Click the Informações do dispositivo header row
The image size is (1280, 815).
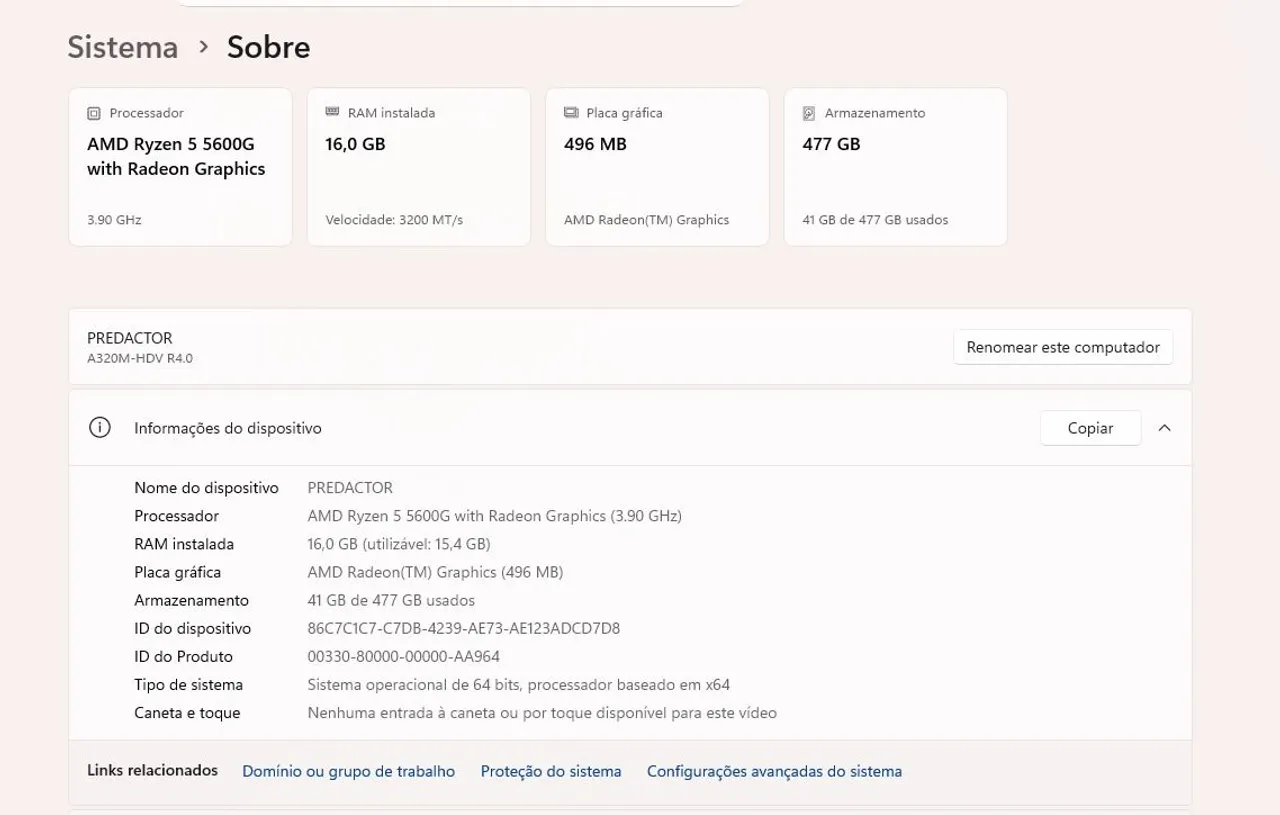[x=630, y=428]
